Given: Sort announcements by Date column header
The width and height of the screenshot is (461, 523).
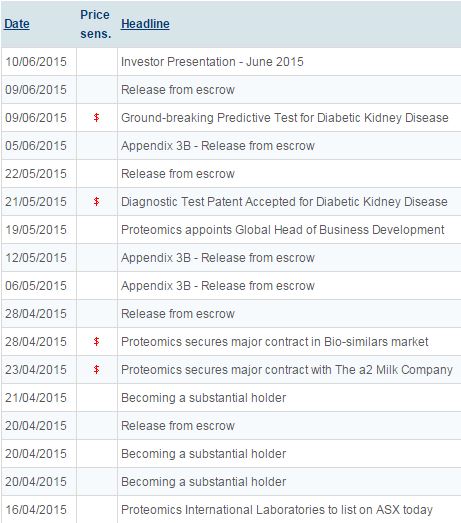Looking at the screenshot, I should 17,24.
